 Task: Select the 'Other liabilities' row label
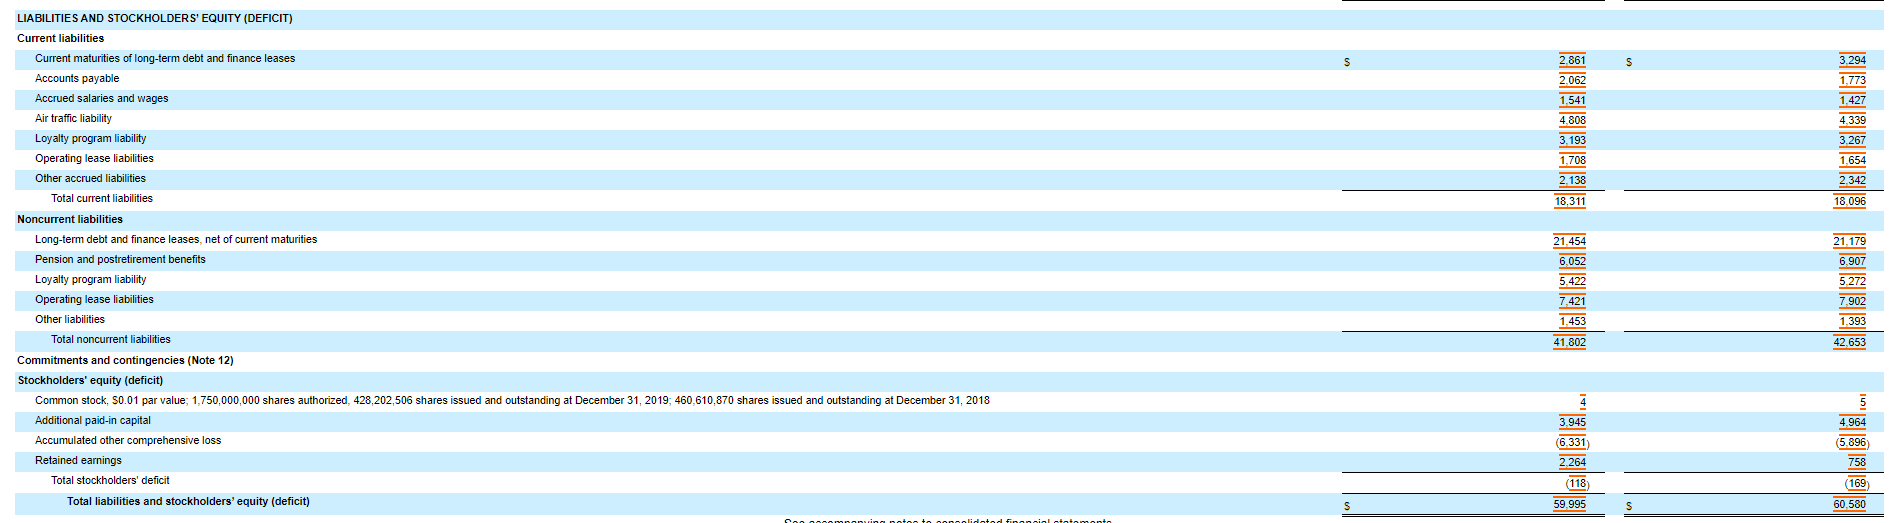70,319
